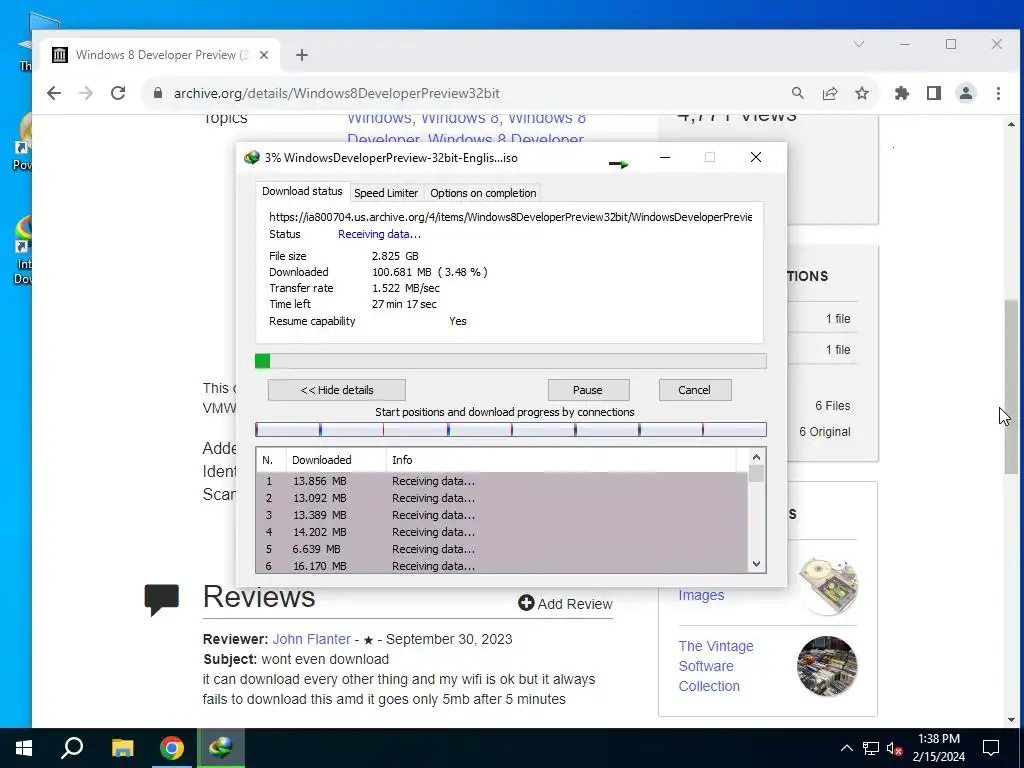Open the taskbar clock and date
The image size is (1024, 768).
[939, 748]
